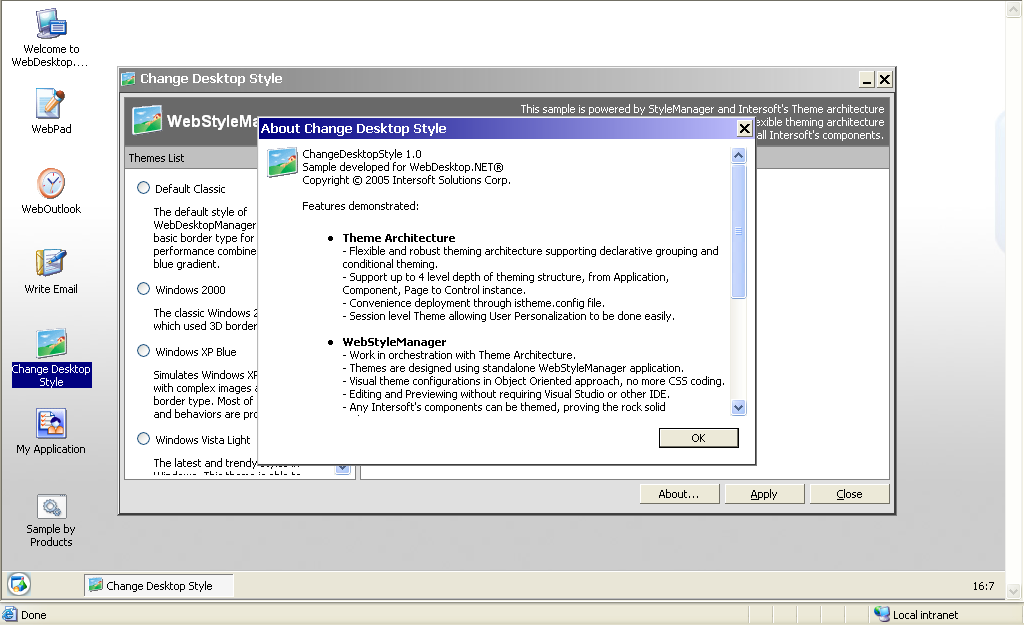Click the Apply button
This screenshot has width=1024, height=625.
(x=764, y=494)
